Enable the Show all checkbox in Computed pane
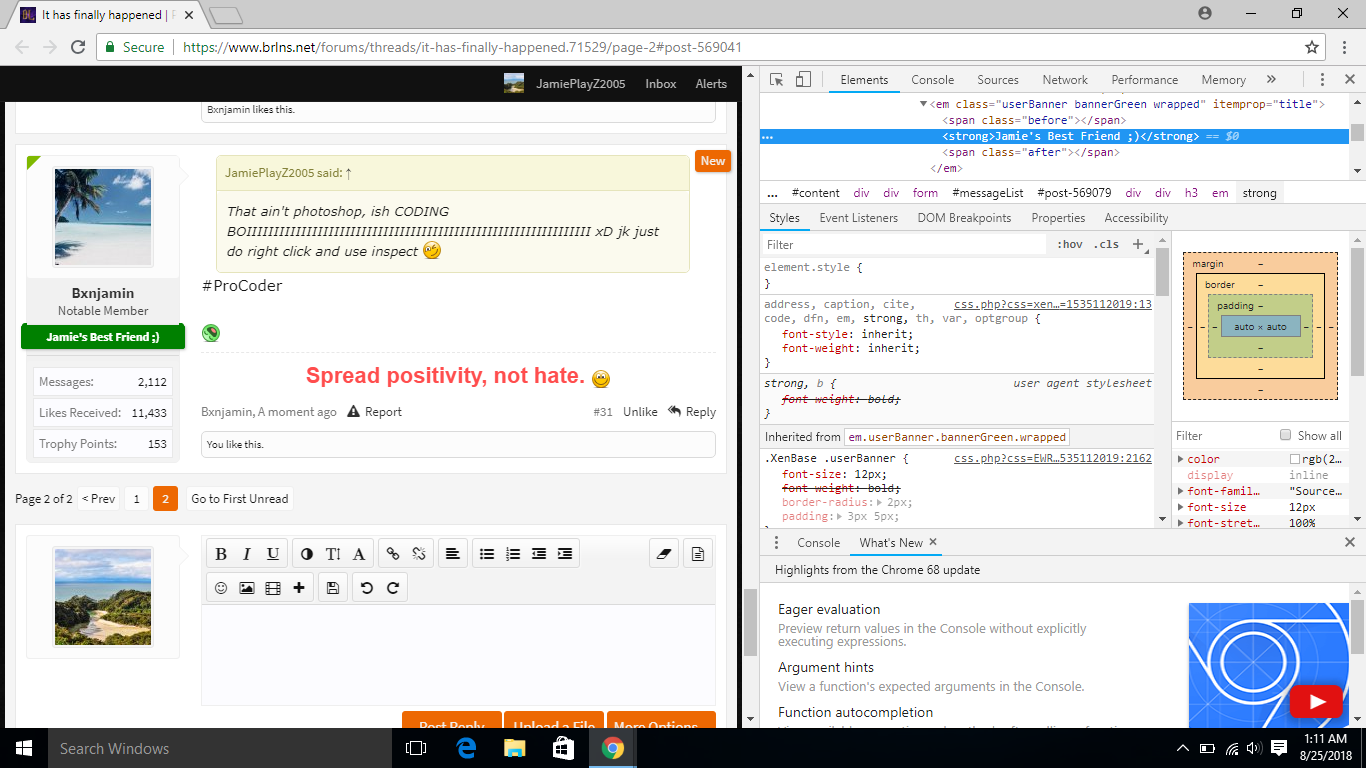This screenshot has width=1366, height=768. 1286,435
